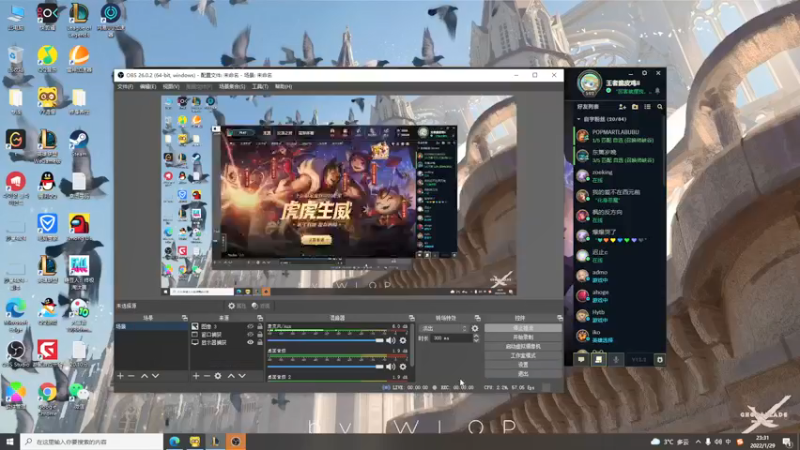
Task: Pop out the Scene Transitions dock panel
Action: coord(477,318)
